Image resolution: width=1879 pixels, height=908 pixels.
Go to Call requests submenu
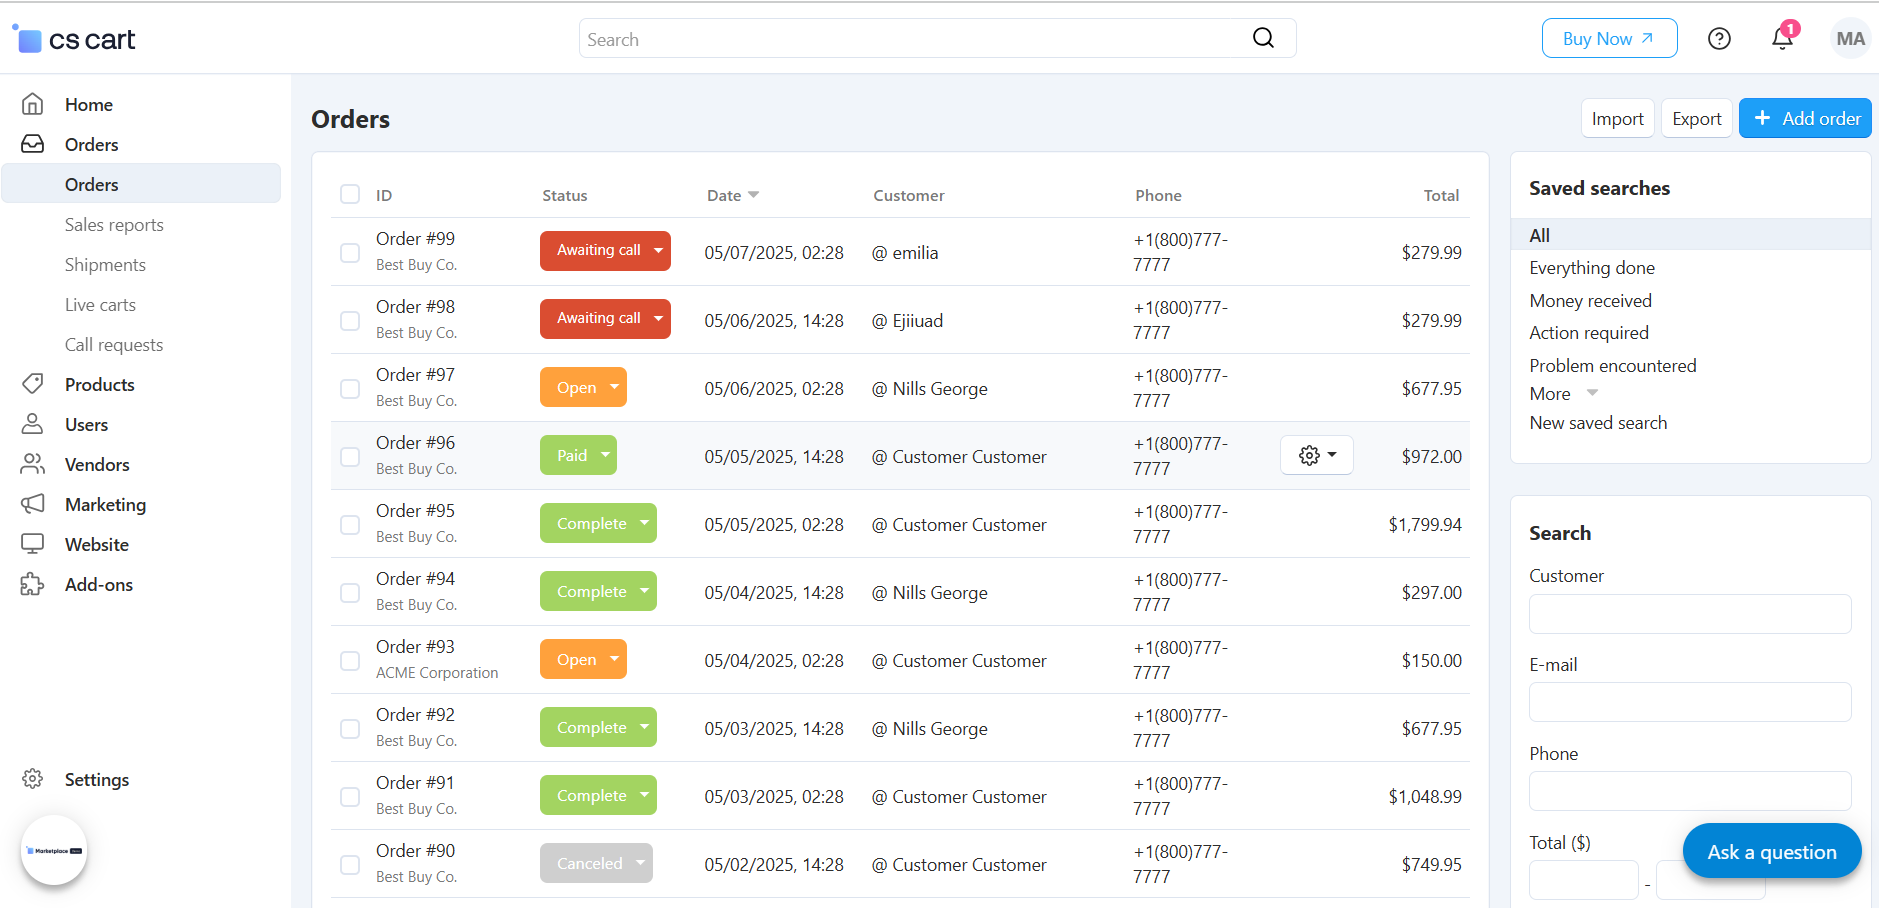pos(114,345)
